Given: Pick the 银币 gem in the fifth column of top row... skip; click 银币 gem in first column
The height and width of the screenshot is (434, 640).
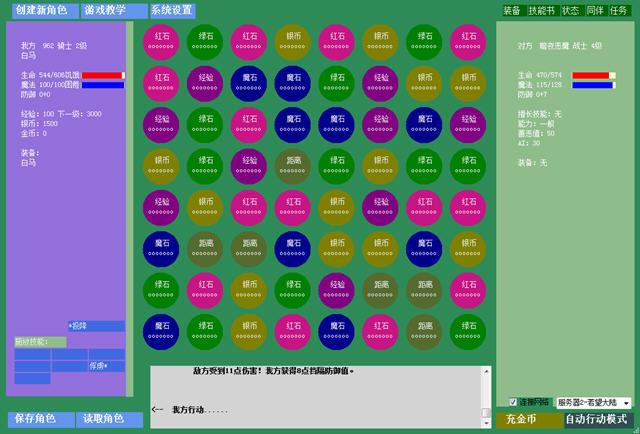Looking at the screenshot, I should coord(160,162).
